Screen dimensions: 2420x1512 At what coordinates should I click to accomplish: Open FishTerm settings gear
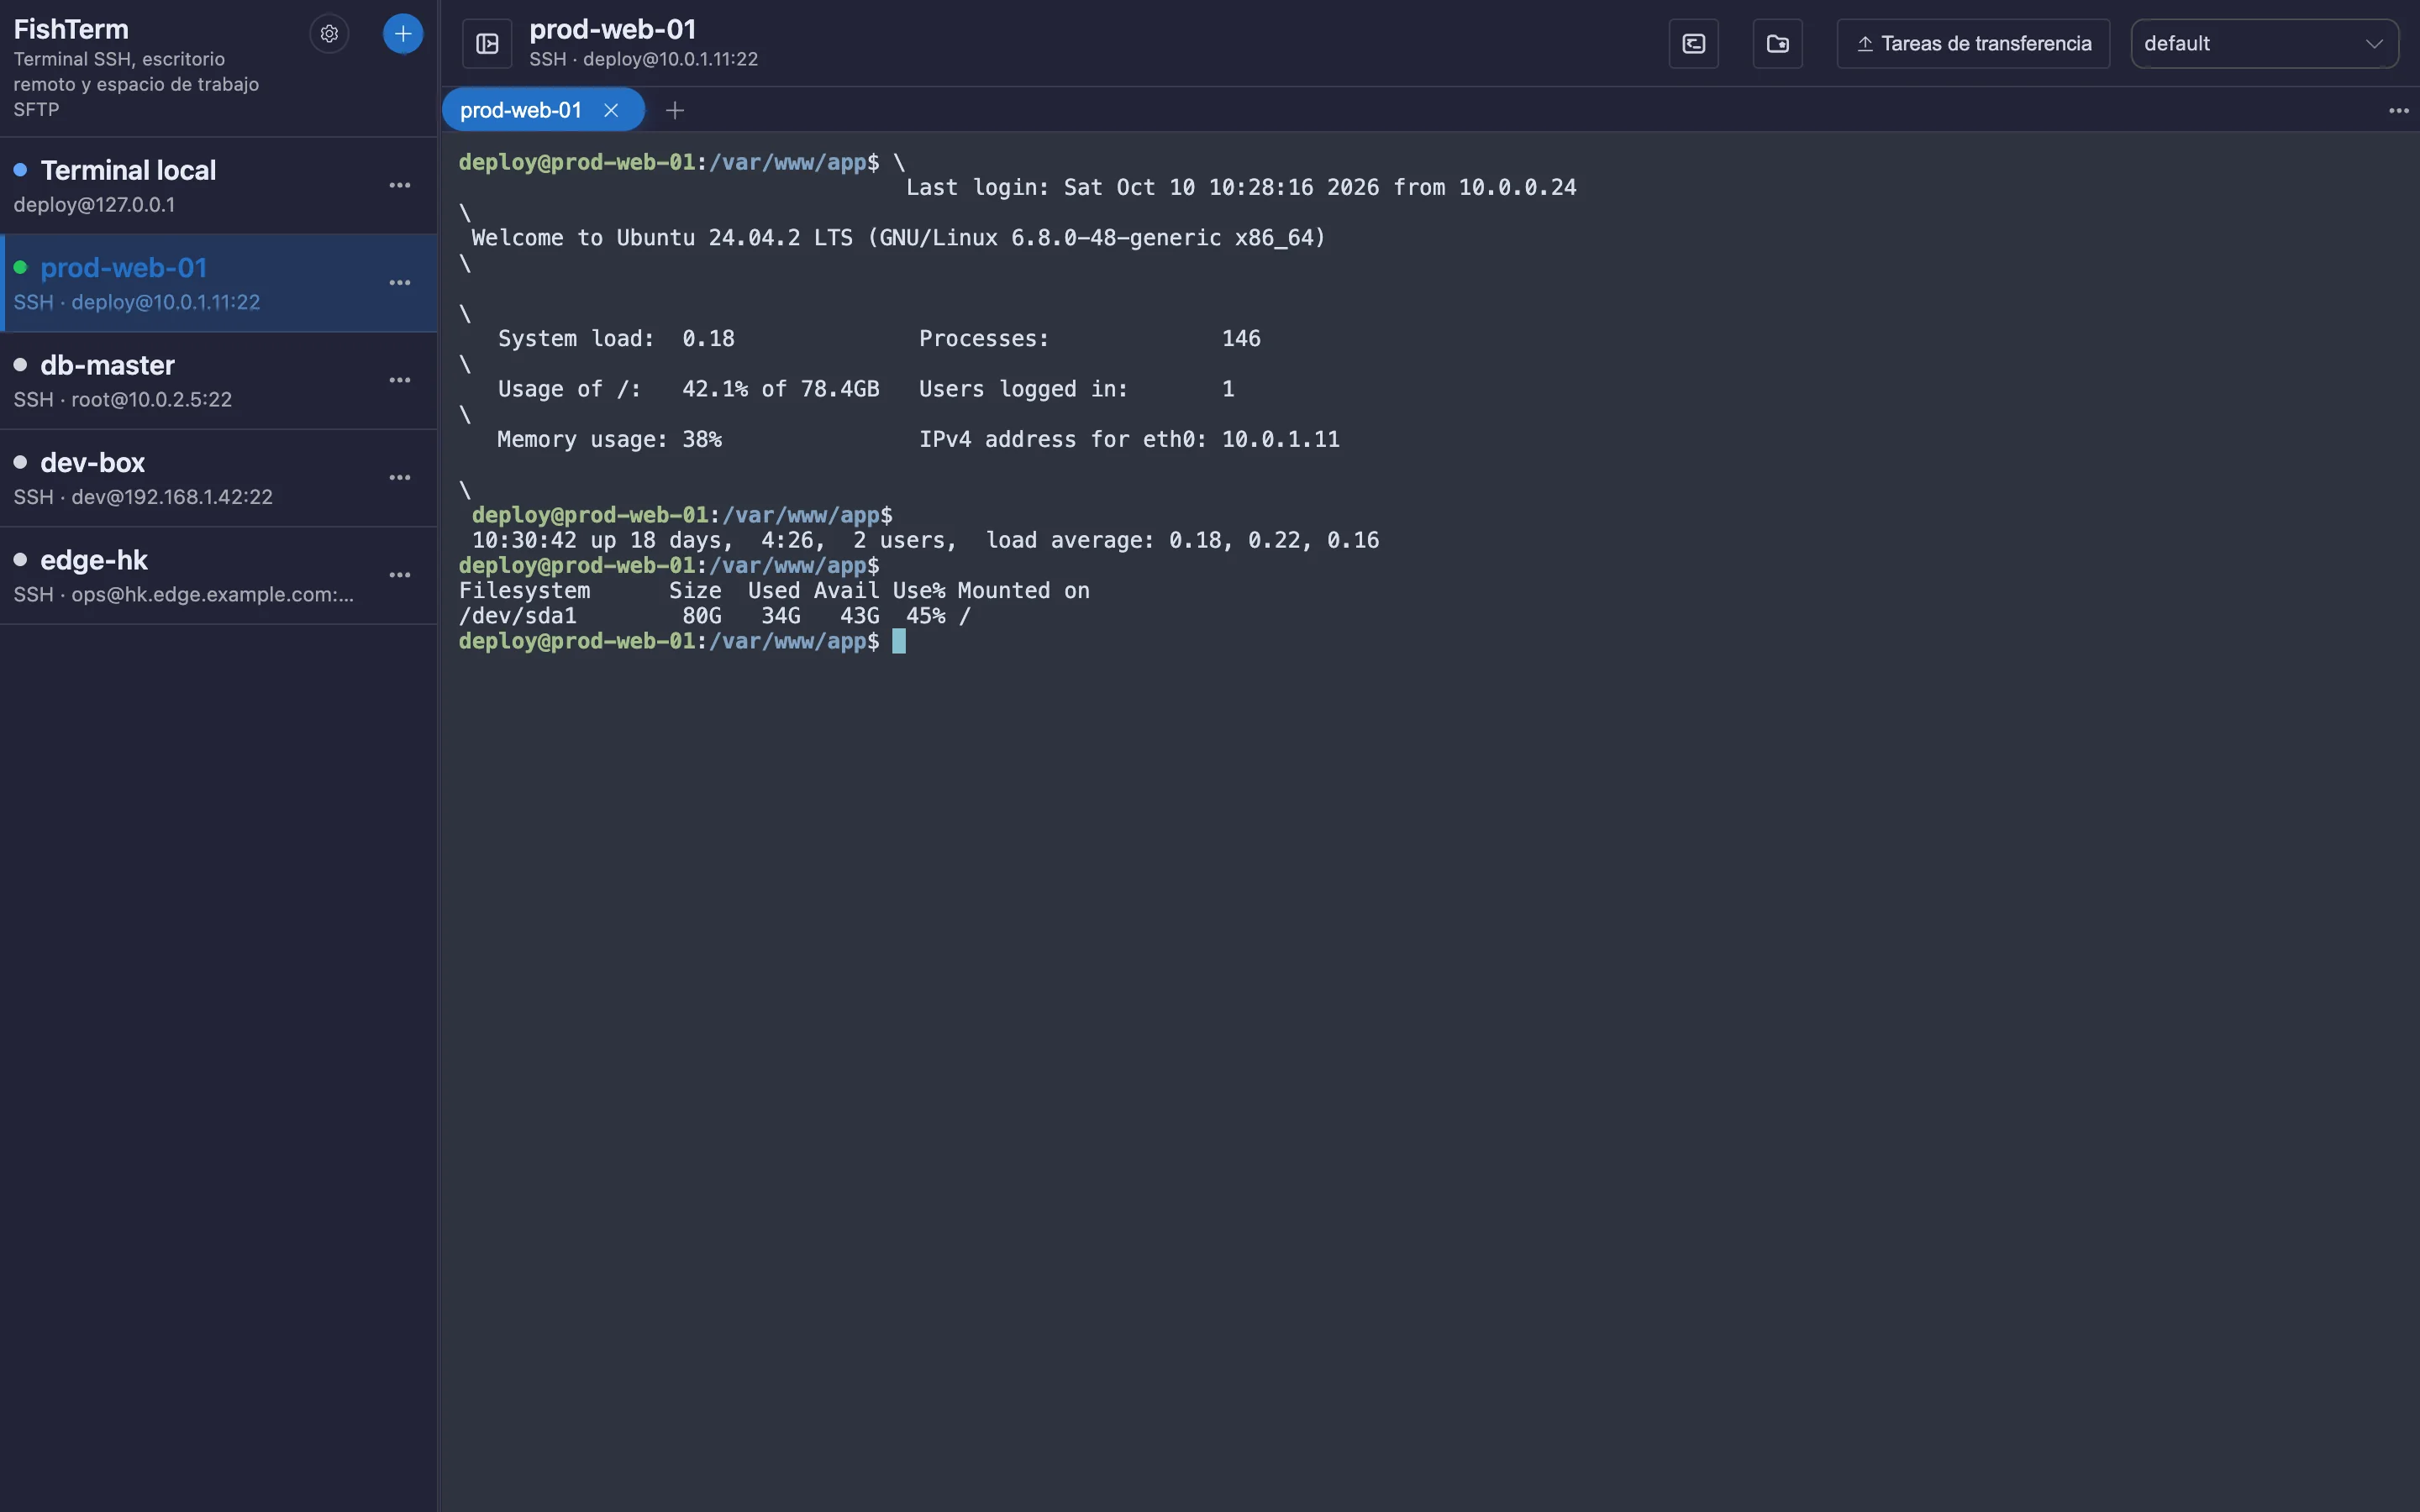[x=329, y=34]
